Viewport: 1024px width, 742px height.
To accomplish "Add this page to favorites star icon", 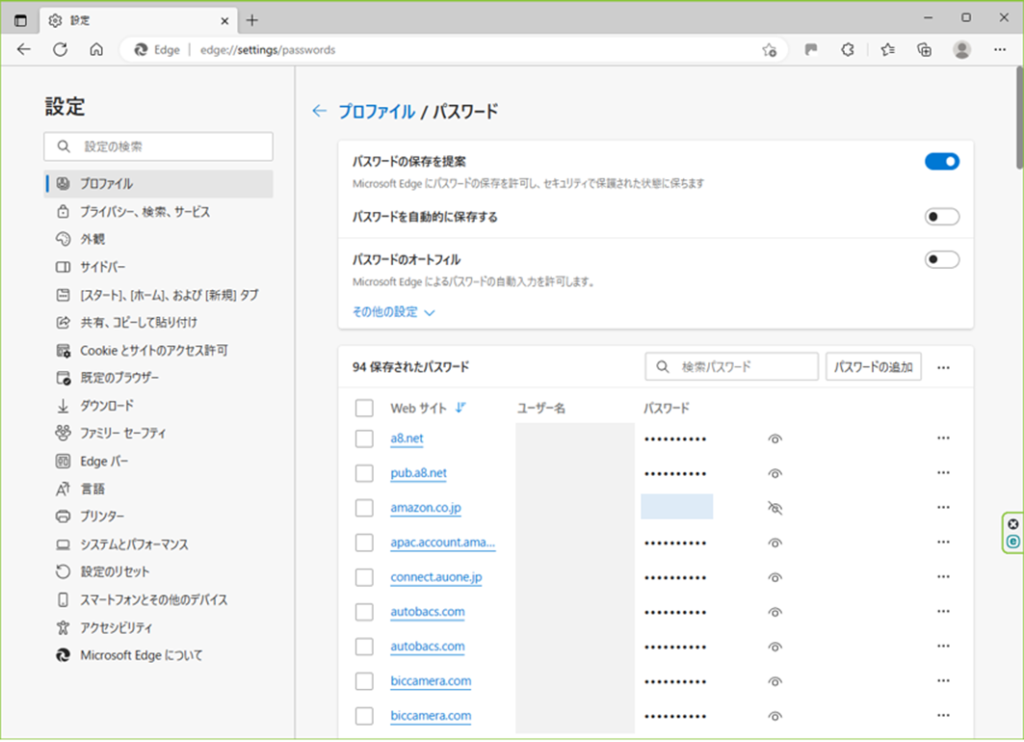I will pyautogui.click(x=769, y=50).
